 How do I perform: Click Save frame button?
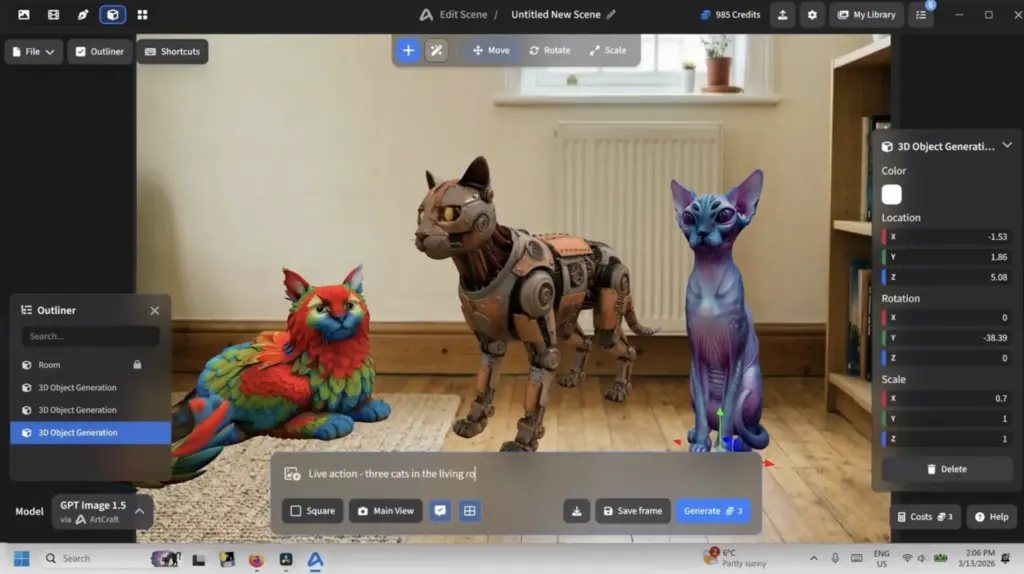632,511
